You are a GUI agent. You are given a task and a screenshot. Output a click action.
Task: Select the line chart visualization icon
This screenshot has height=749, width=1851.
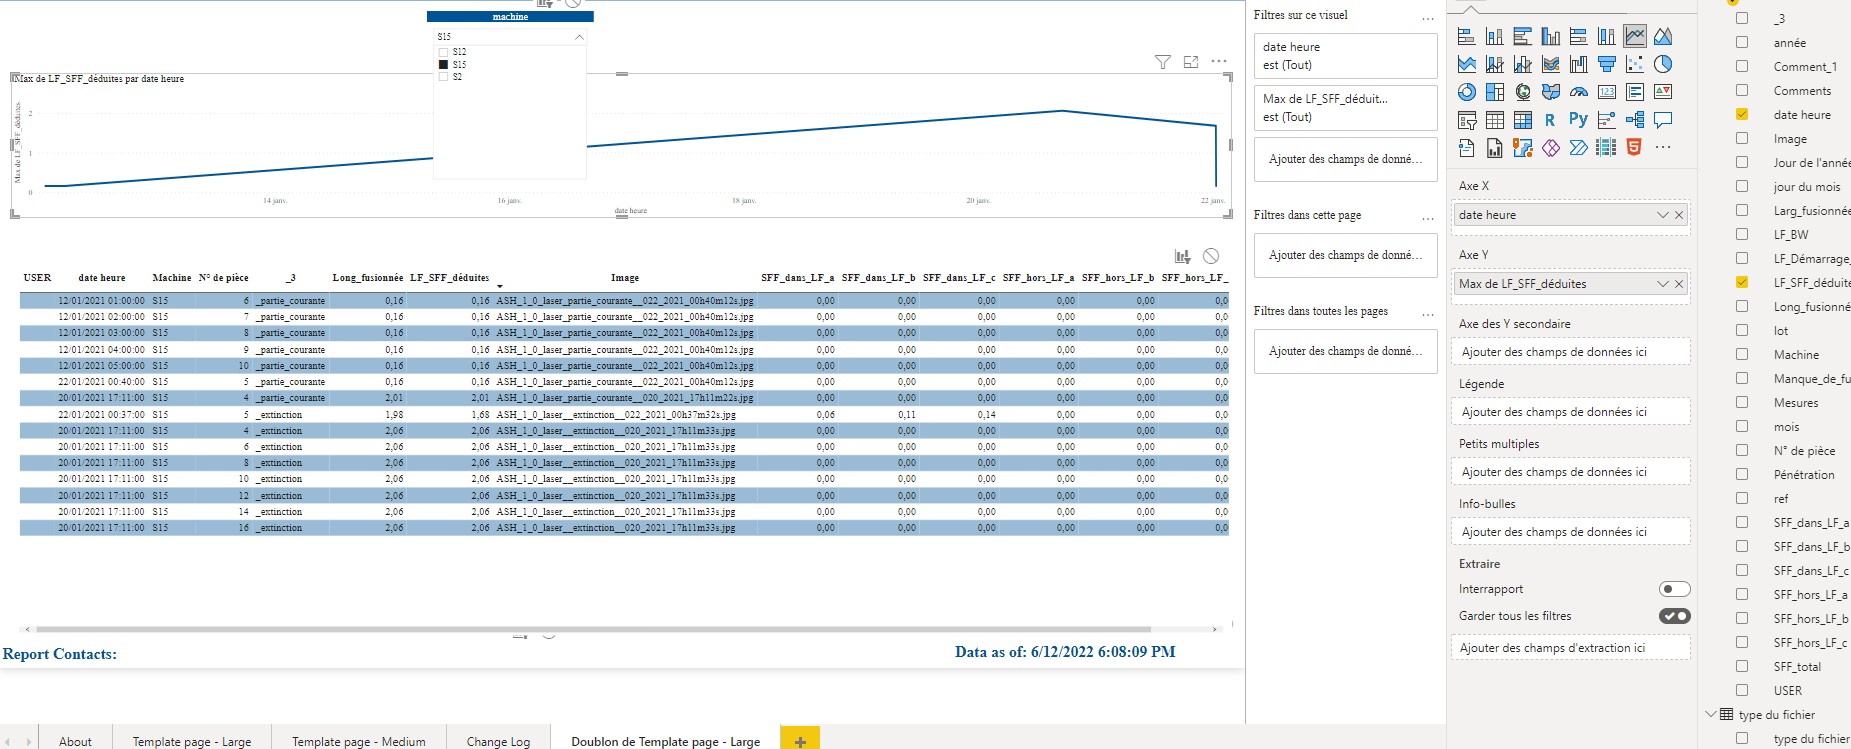[x=1635, y=36]
